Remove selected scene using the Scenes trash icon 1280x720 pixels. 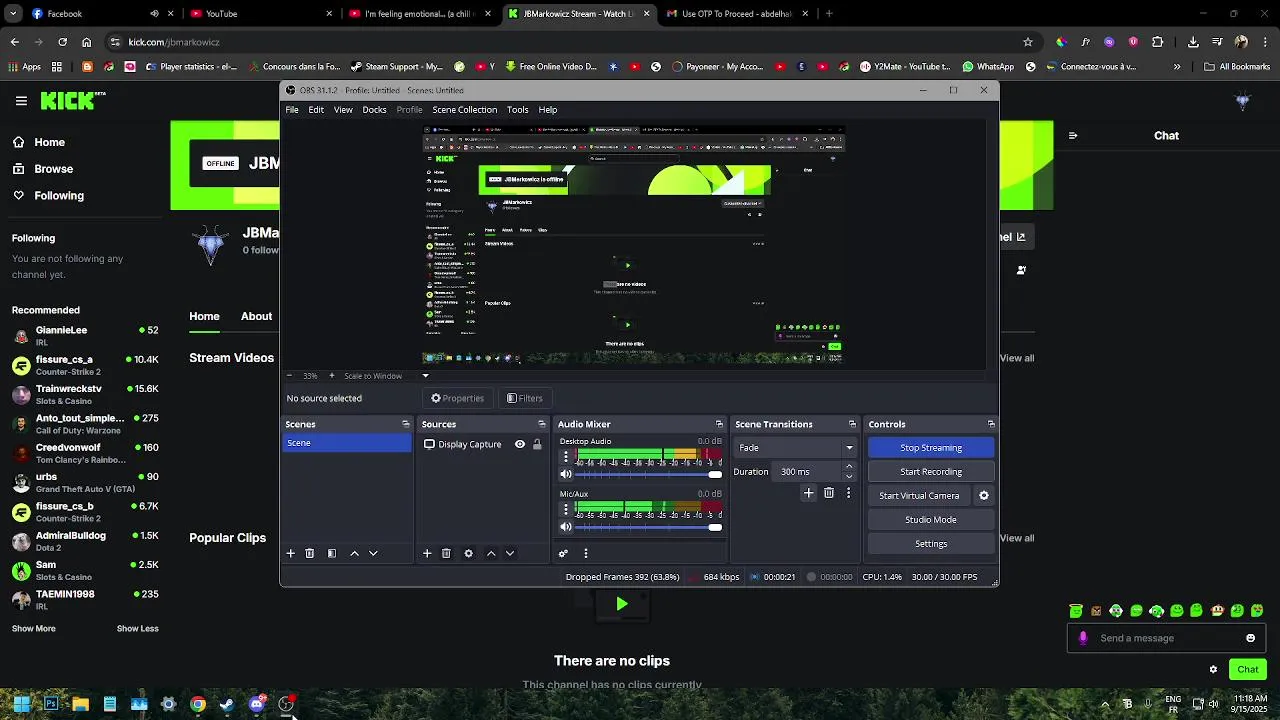click(x=310, y=553)
